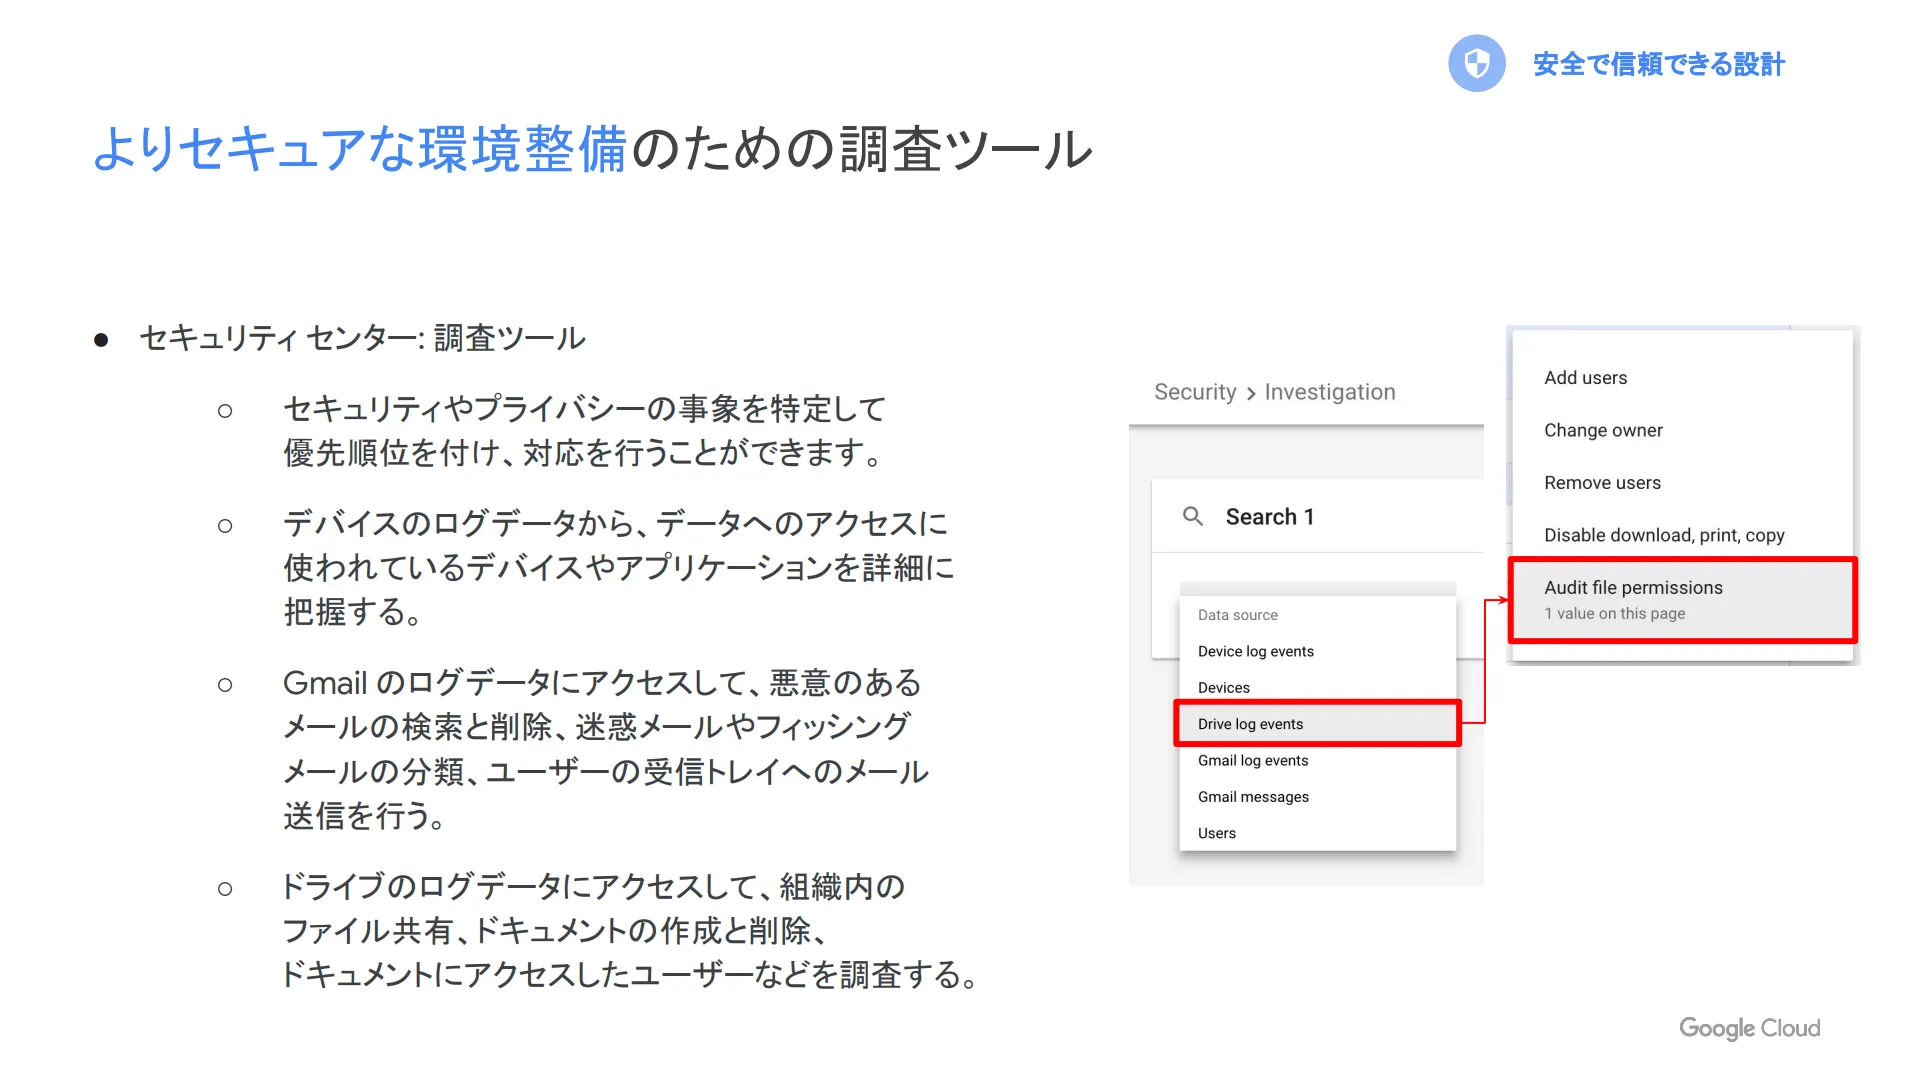Choose Audit file permissions action
1908x1066 pixels.
point(1682,600)
